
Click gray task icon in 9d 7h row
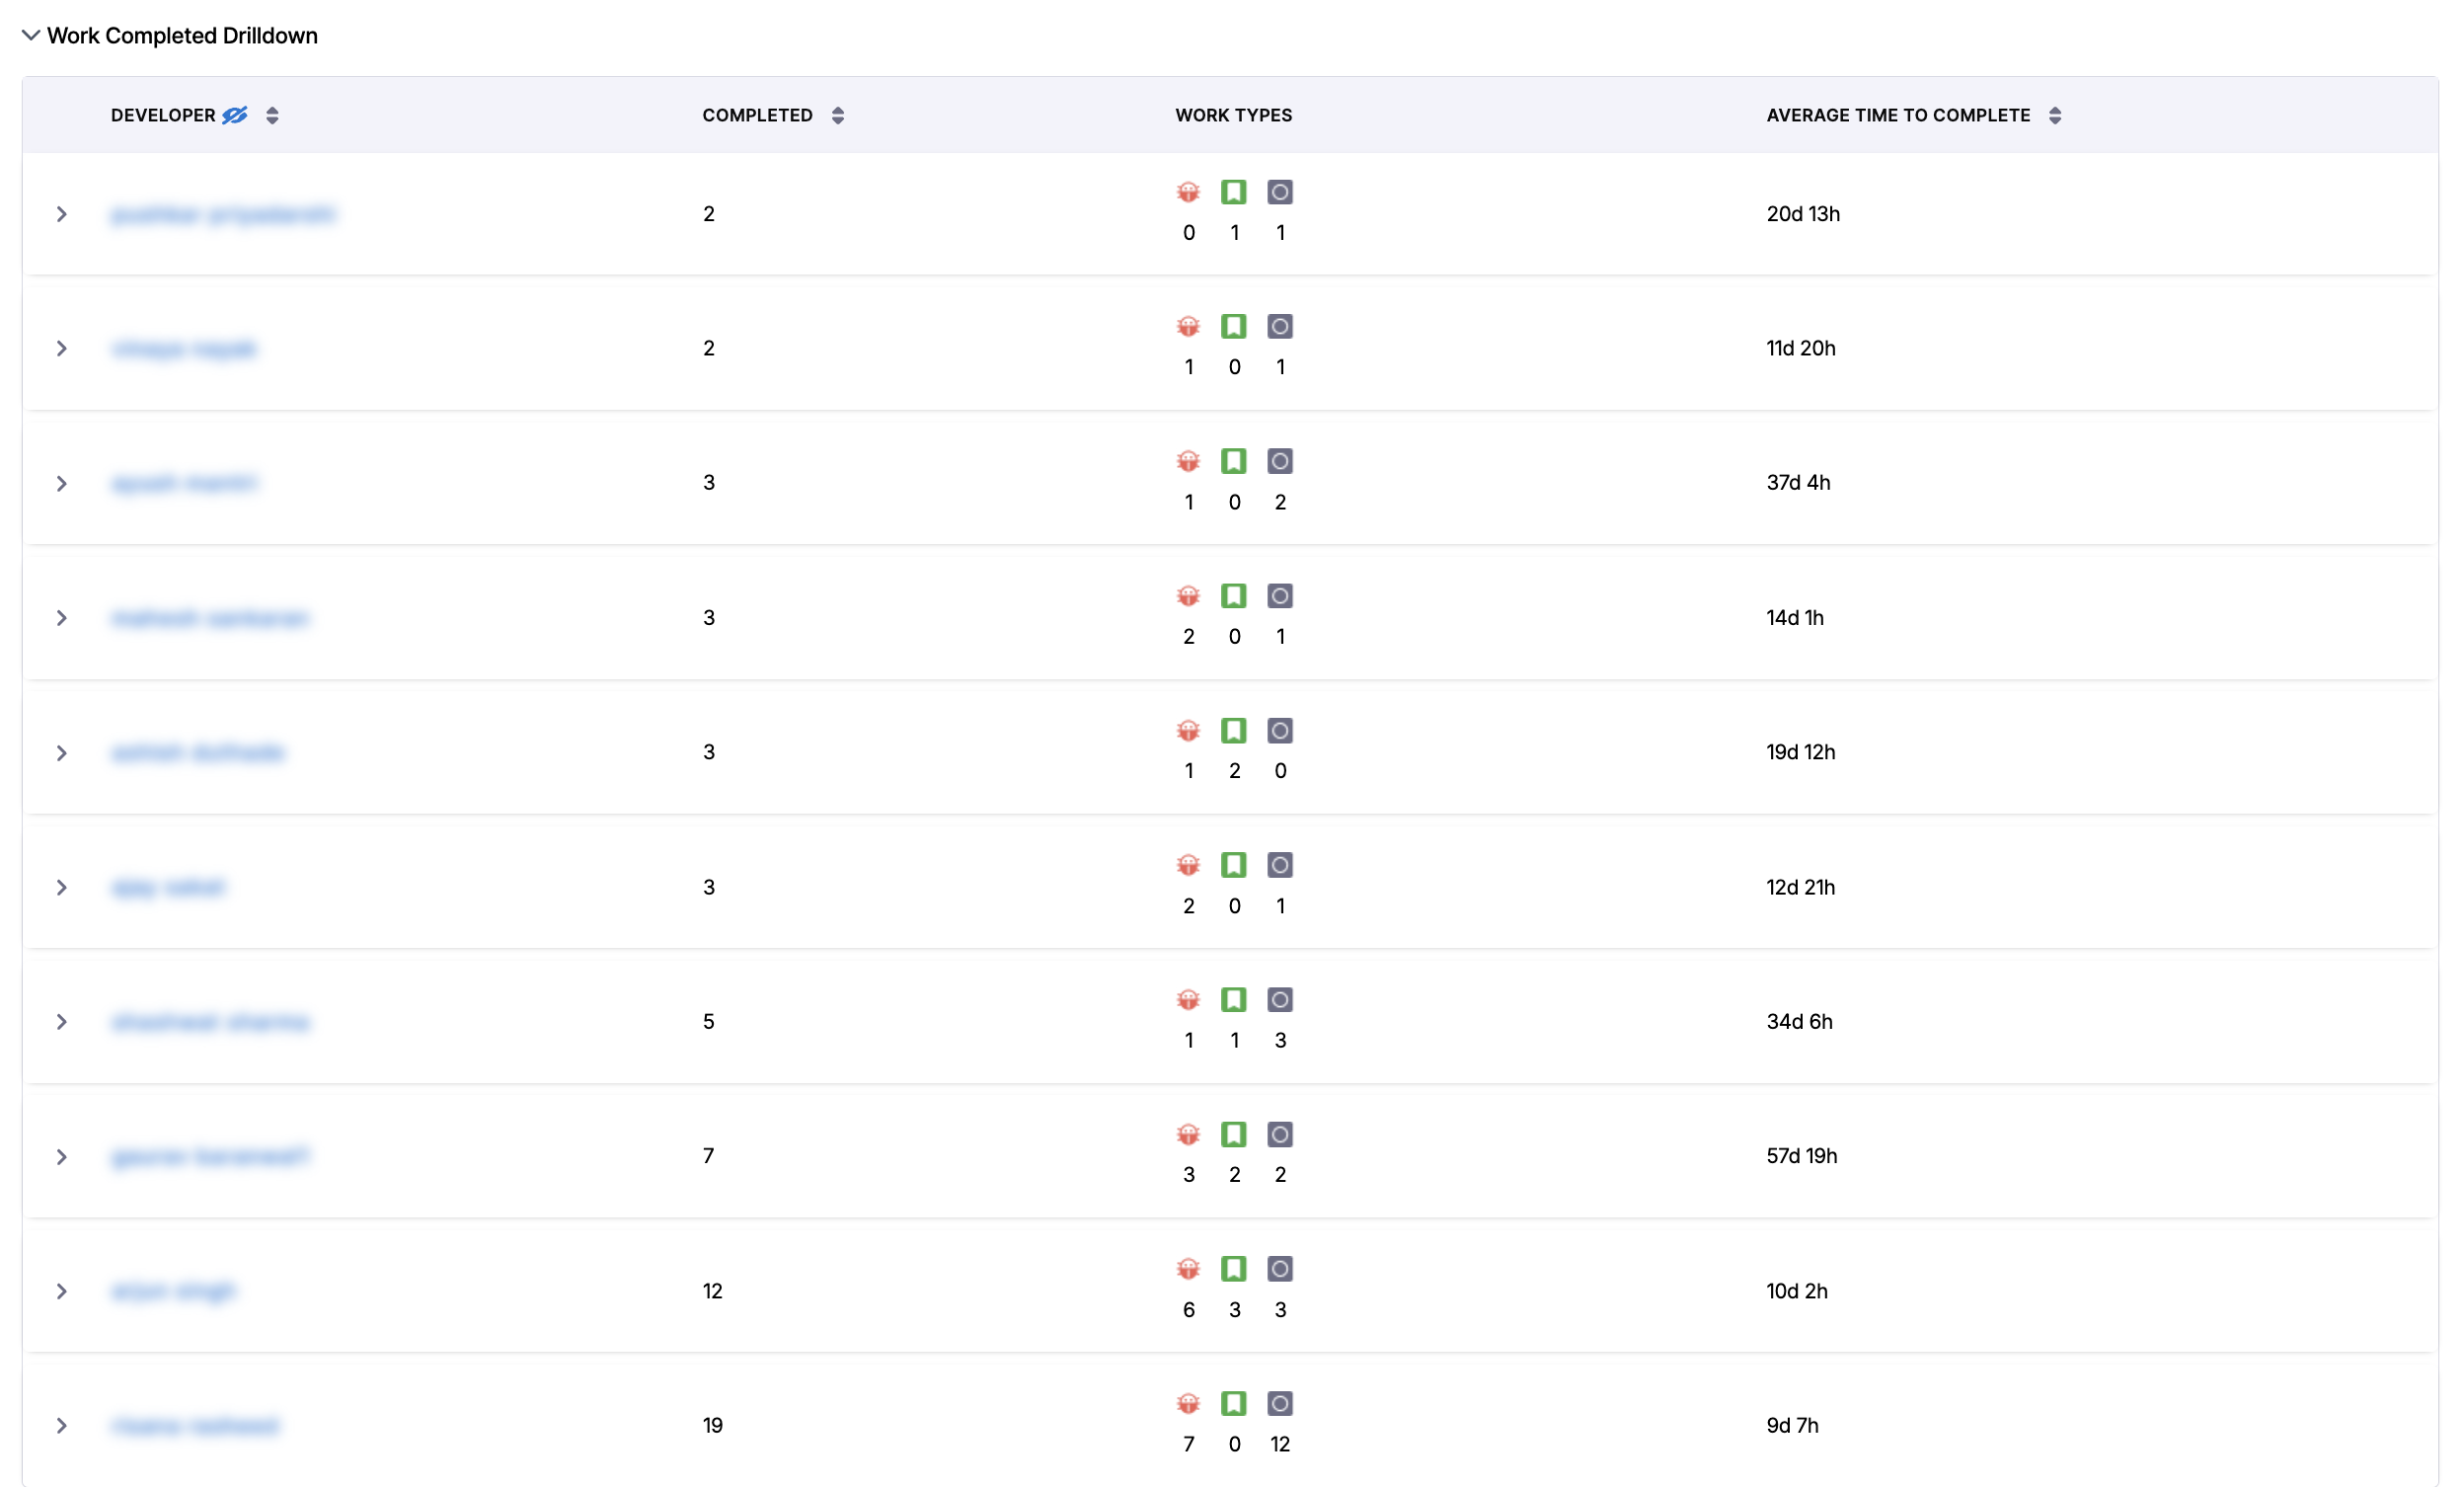pyautogui.click(x=1280, y=1404)
